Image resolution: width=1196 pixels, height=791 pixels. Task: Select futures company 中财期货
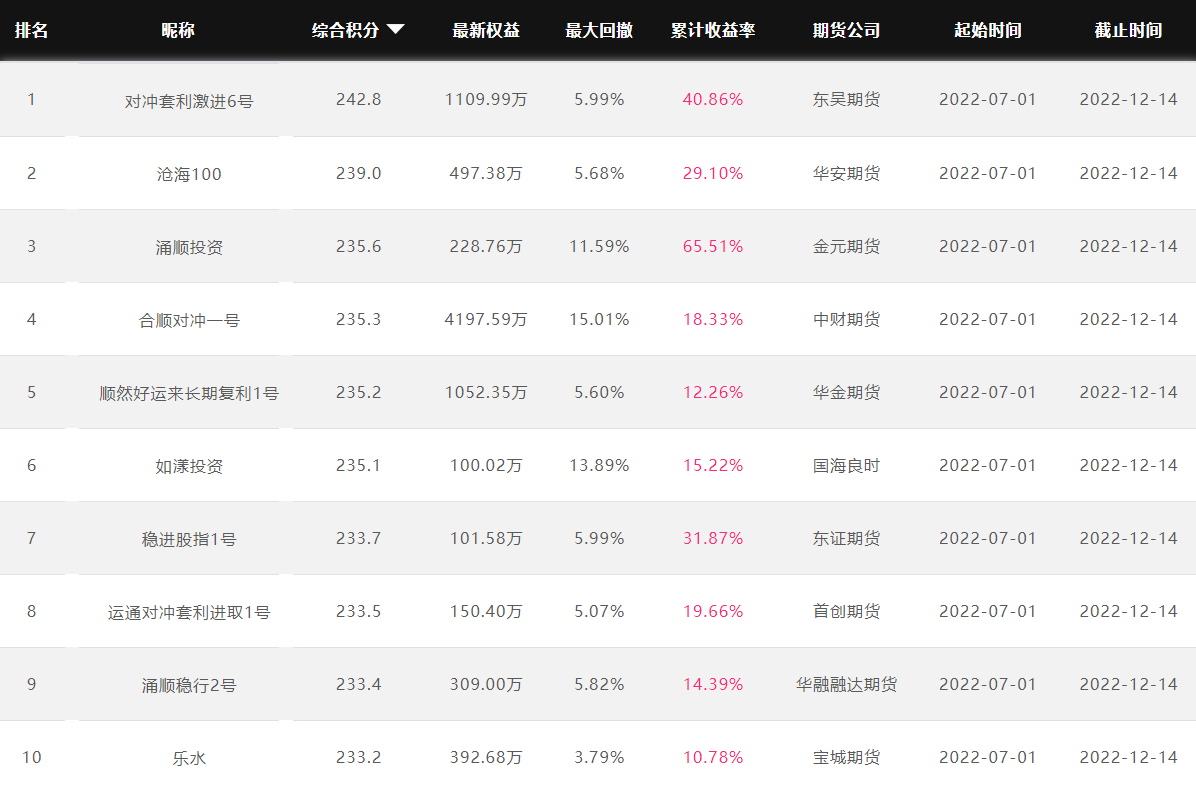[x=846, y=320]
